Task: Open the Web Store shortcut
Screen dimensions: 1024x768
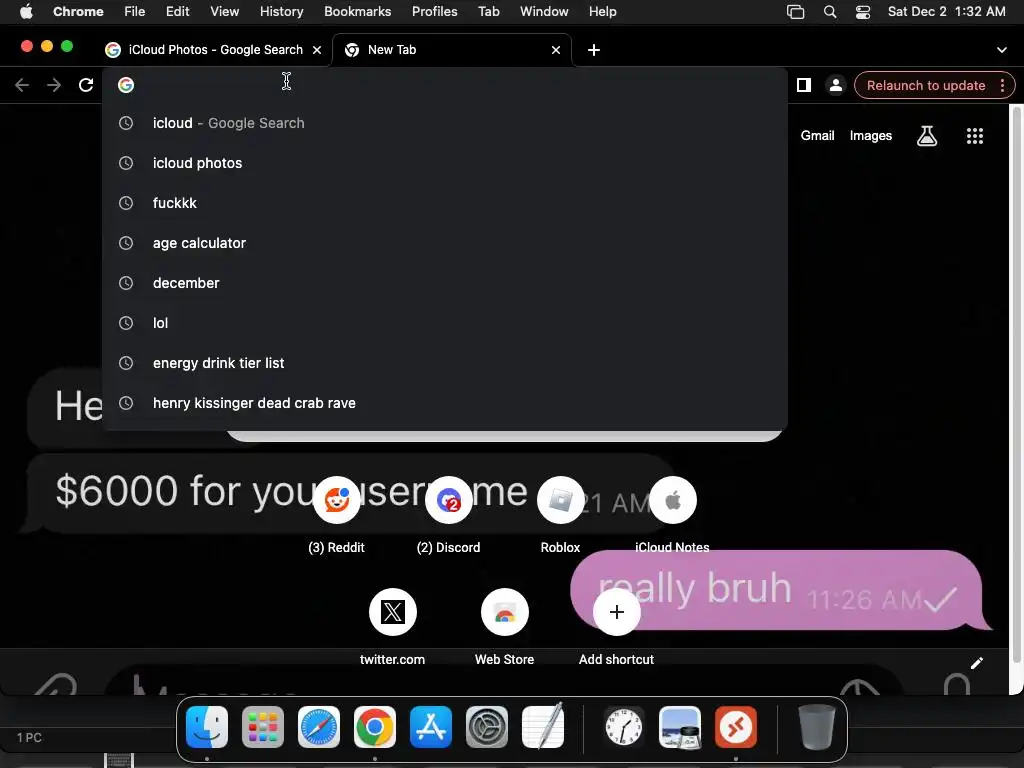Action: 504,612
